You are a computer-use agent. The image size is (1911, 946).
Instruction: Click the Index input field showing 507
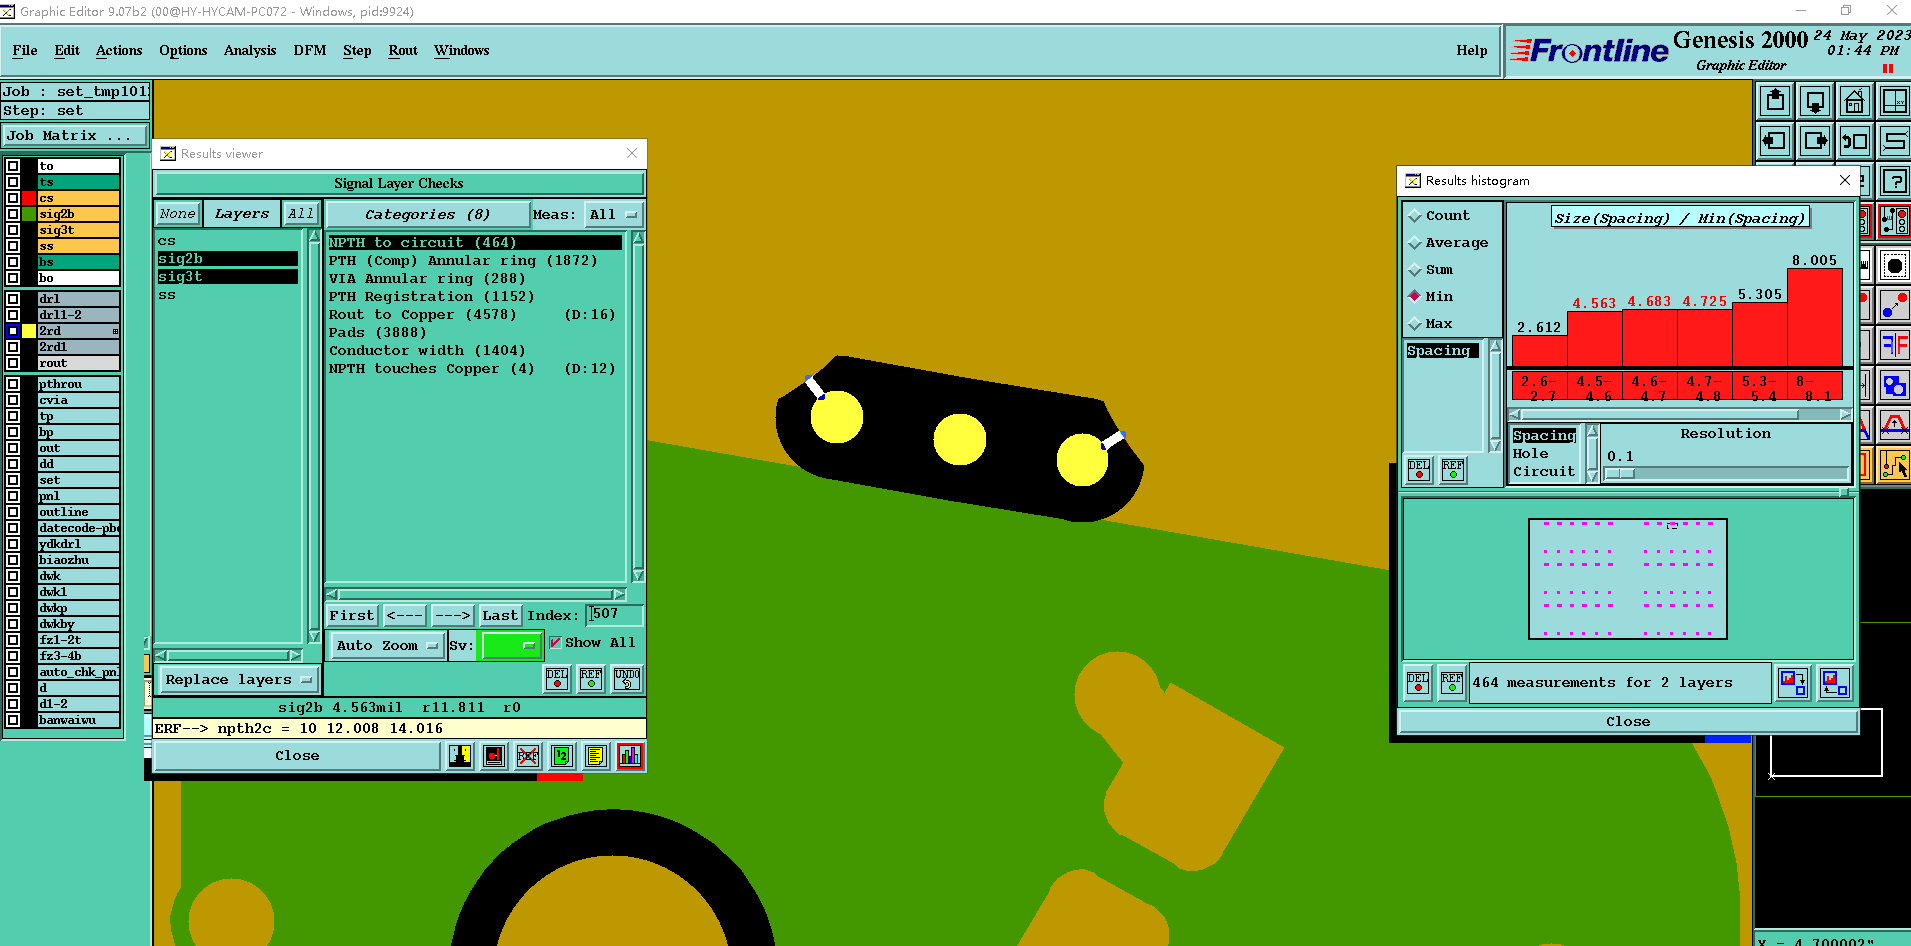pyautogui.click(x=614, y=614)
